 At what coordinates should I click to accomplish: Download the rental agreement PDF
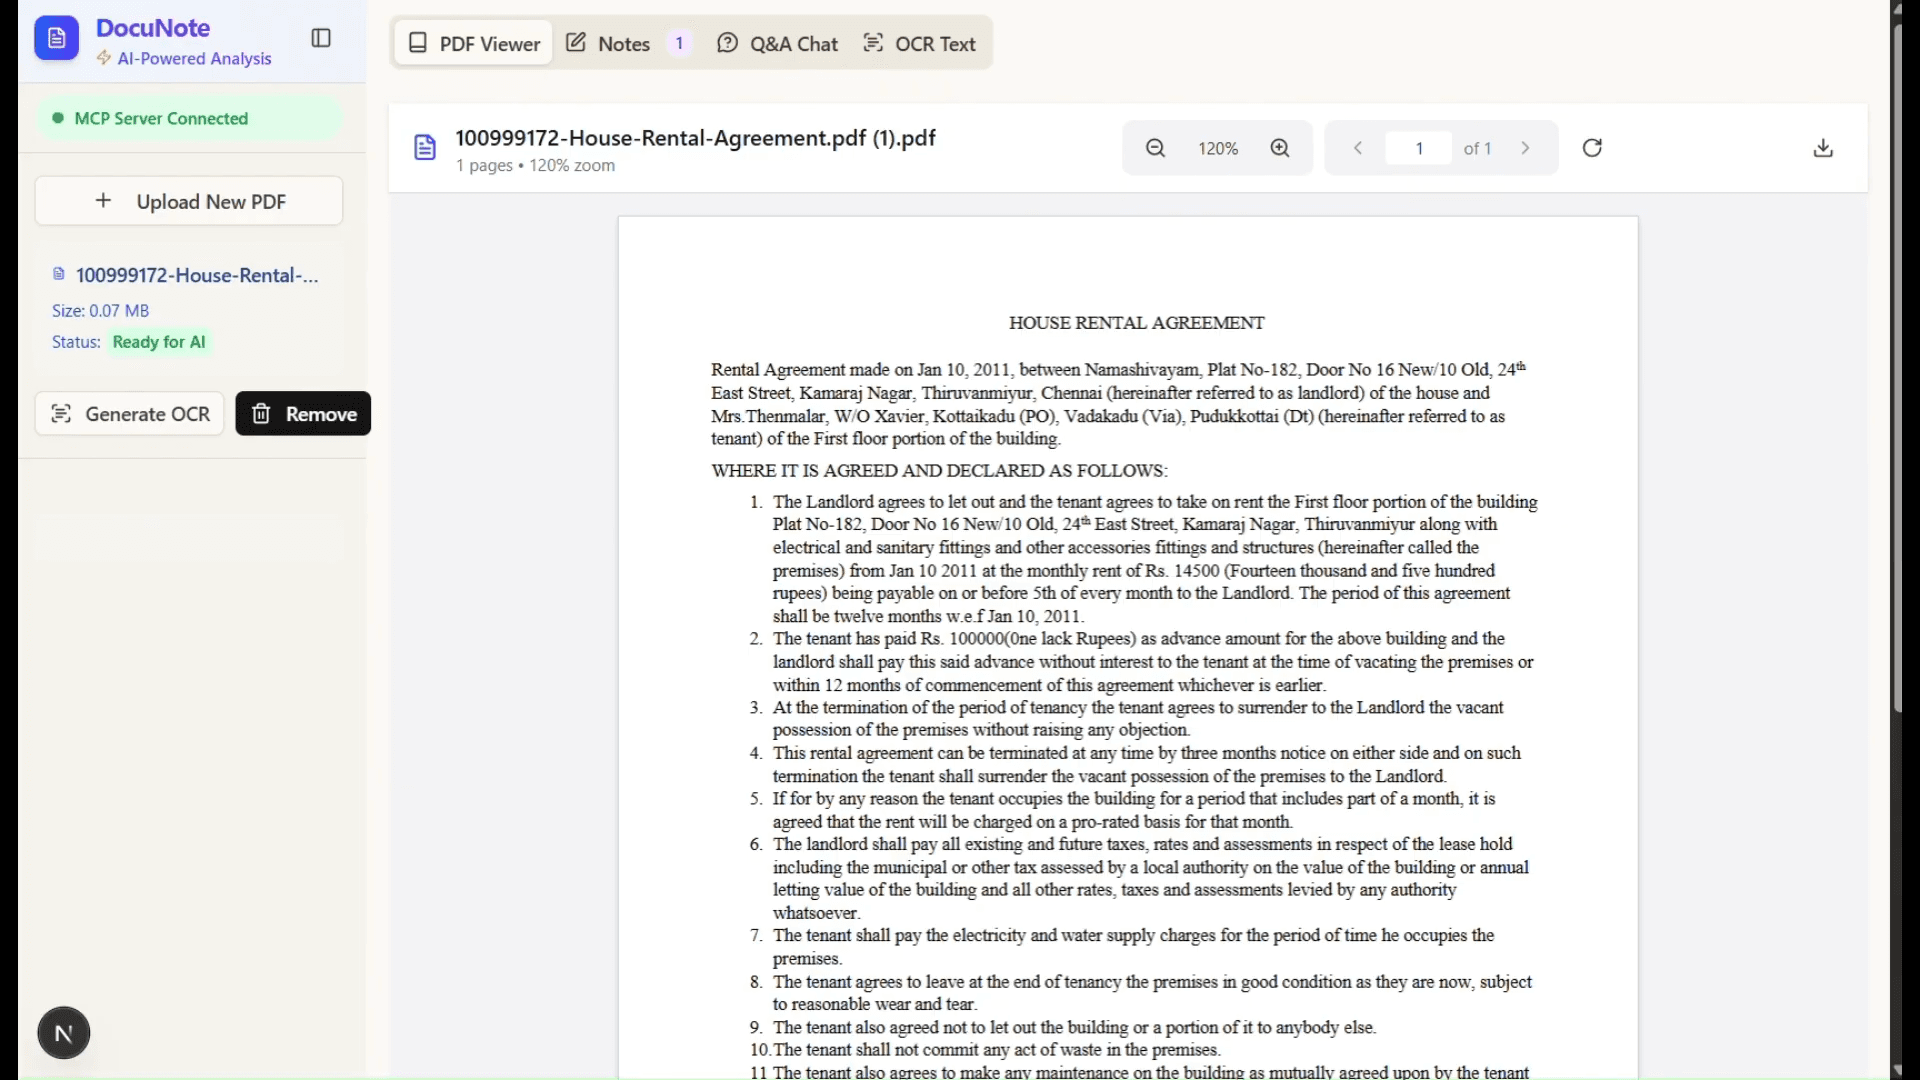click(x=1823, y=147)
